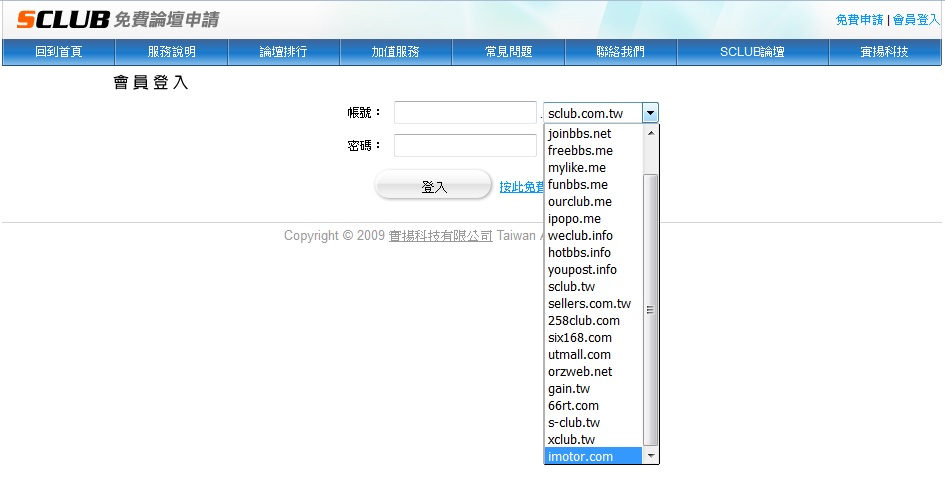Open the 服務說明 menu item
Viewport: 945px width, 502px height.
[x=172, y=52]
